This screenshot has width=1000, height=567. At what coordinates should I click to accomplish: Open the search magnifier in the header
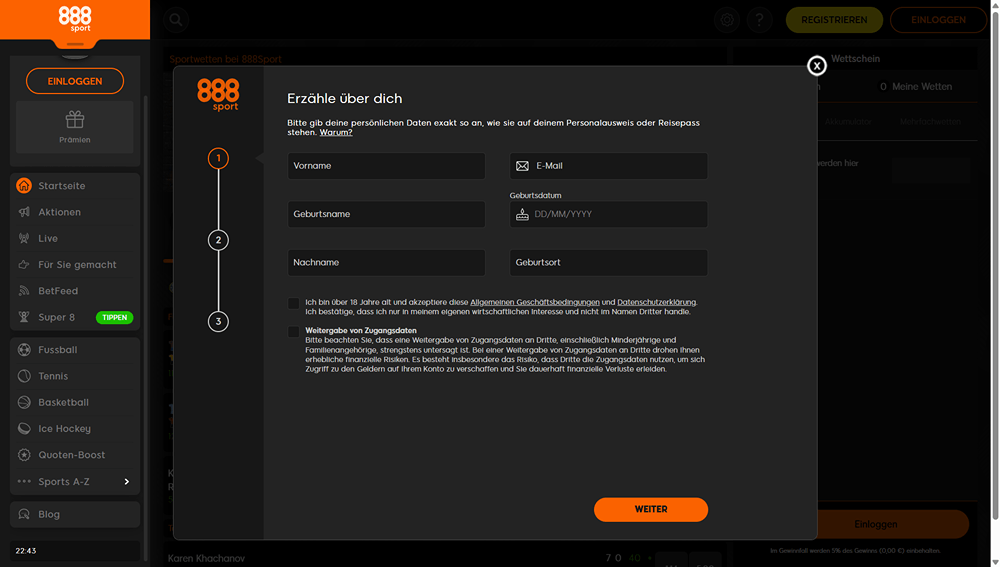pyautogui.click(x=176, y=20)
